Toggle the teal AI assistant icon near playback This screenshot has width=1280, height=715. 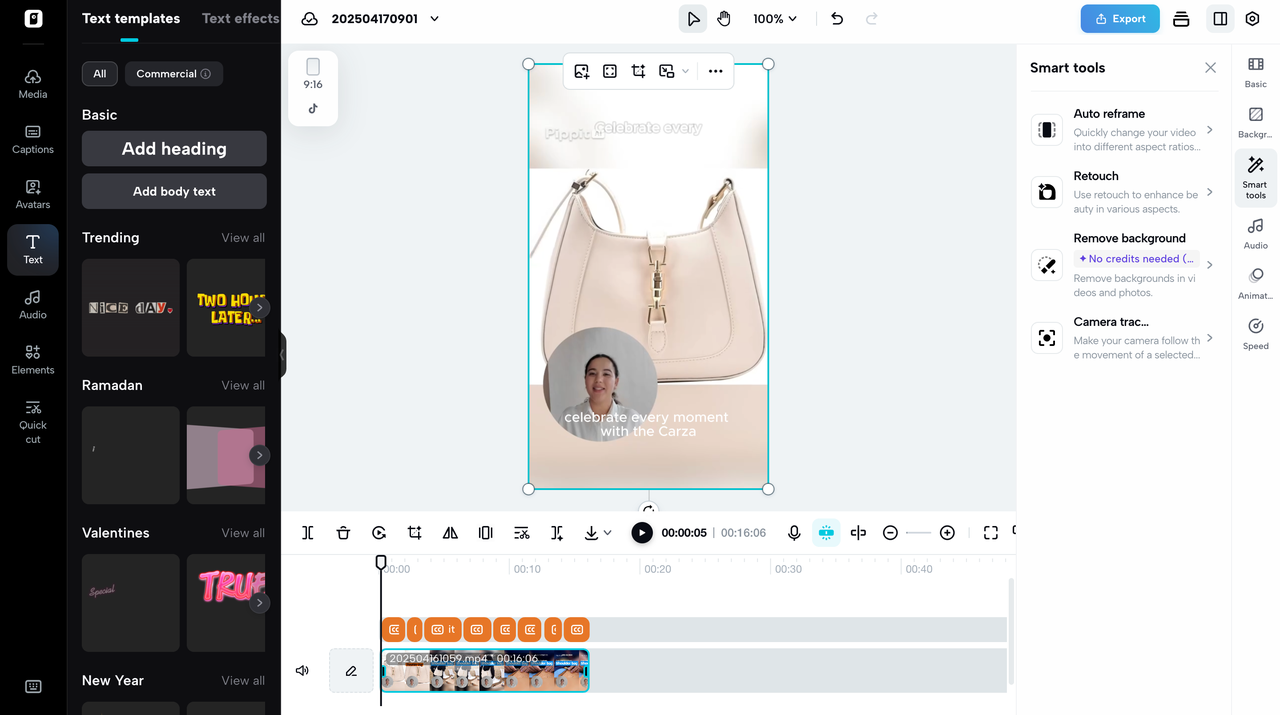pos(826,532)
